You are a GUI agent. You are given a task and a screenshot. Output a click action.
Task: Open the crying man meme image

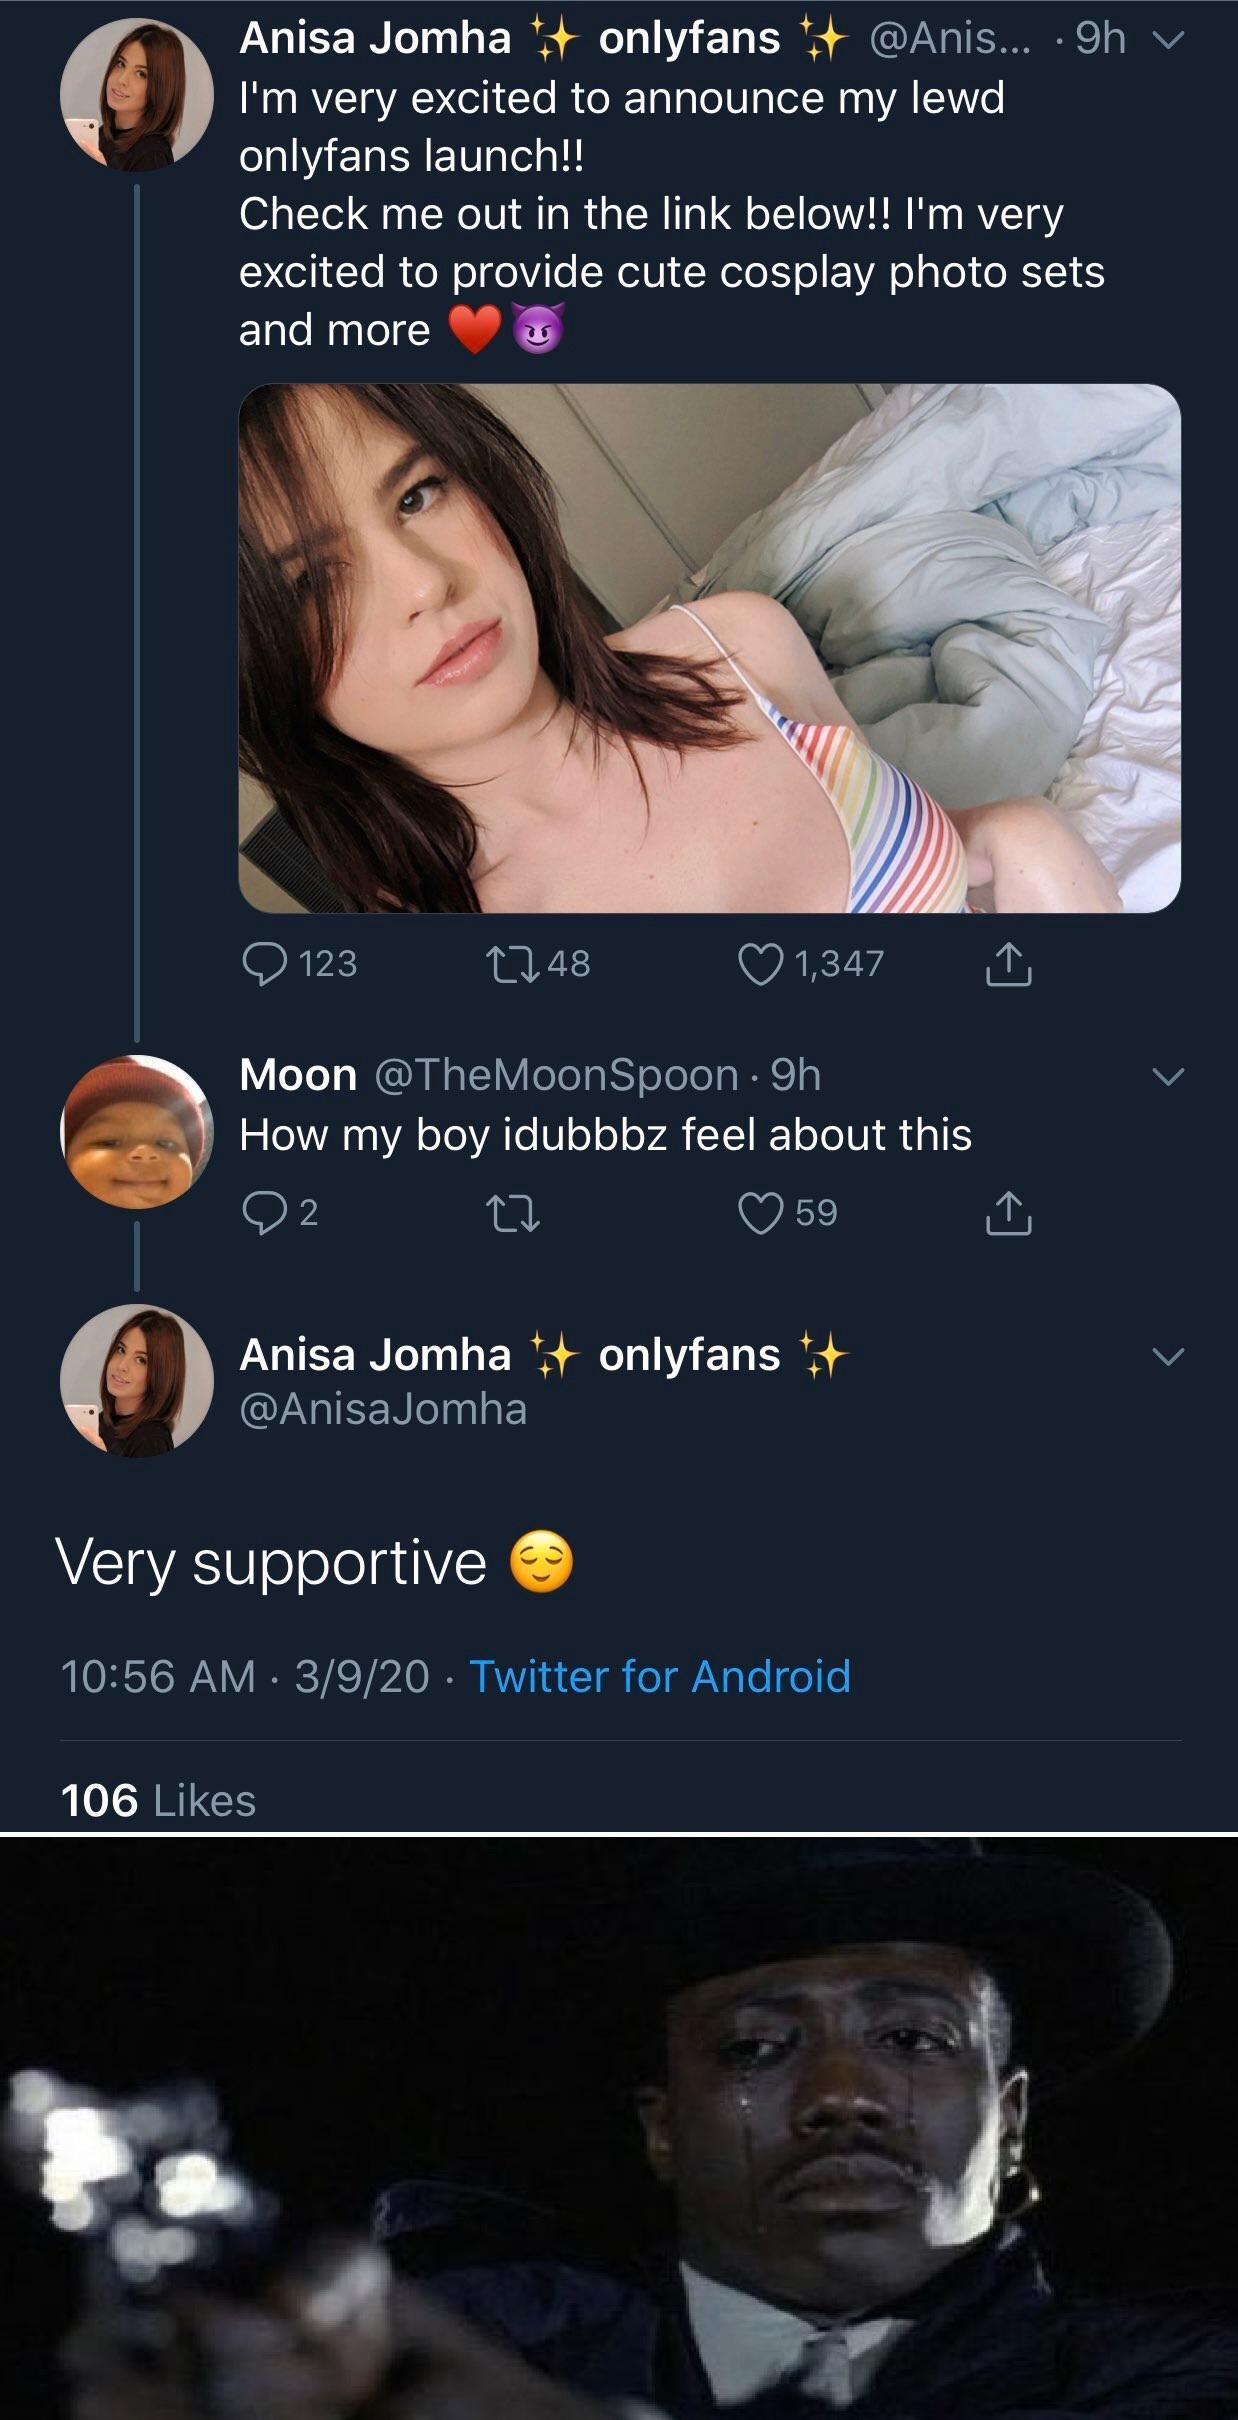tap(619, 2130)
